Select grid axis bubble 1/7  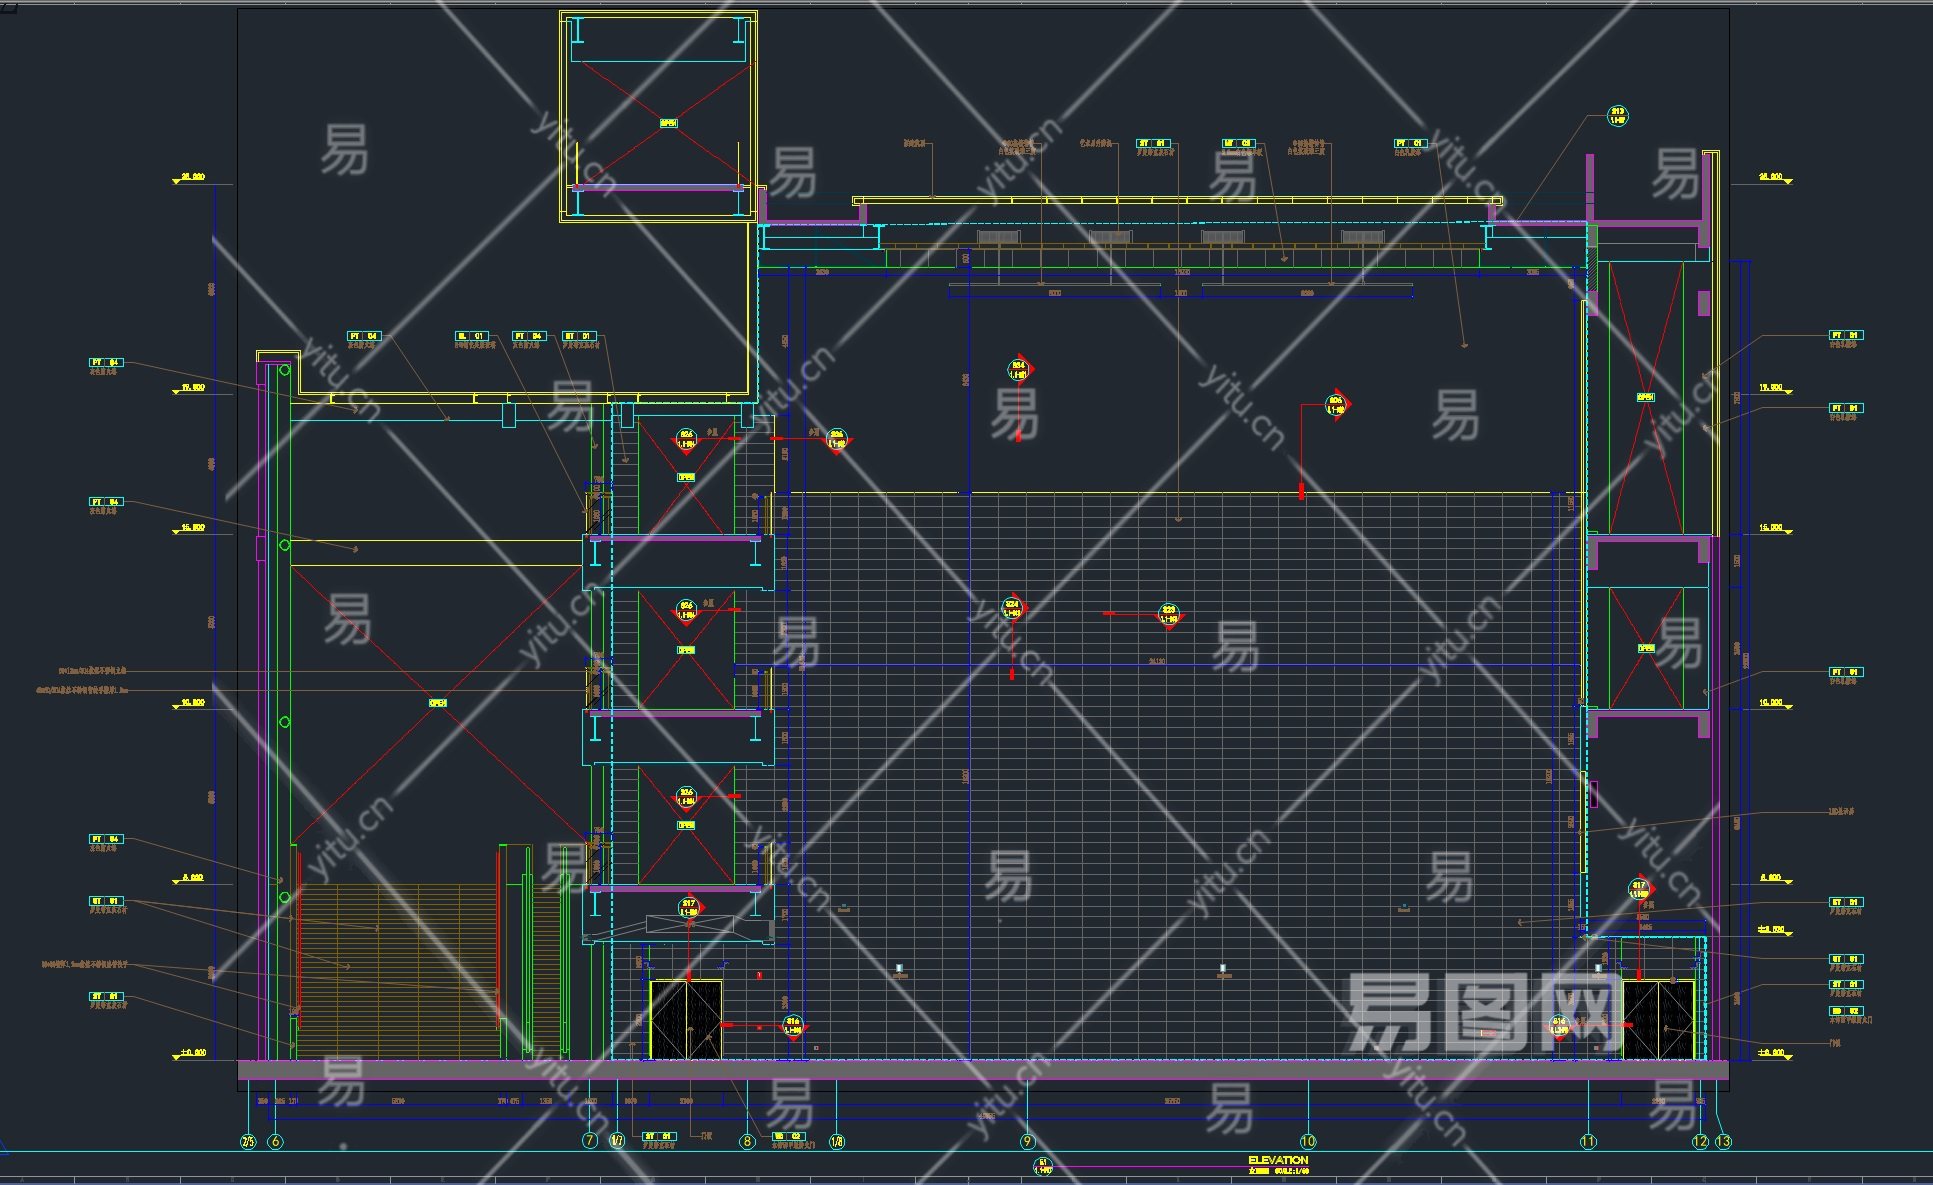click(617, 1141)
